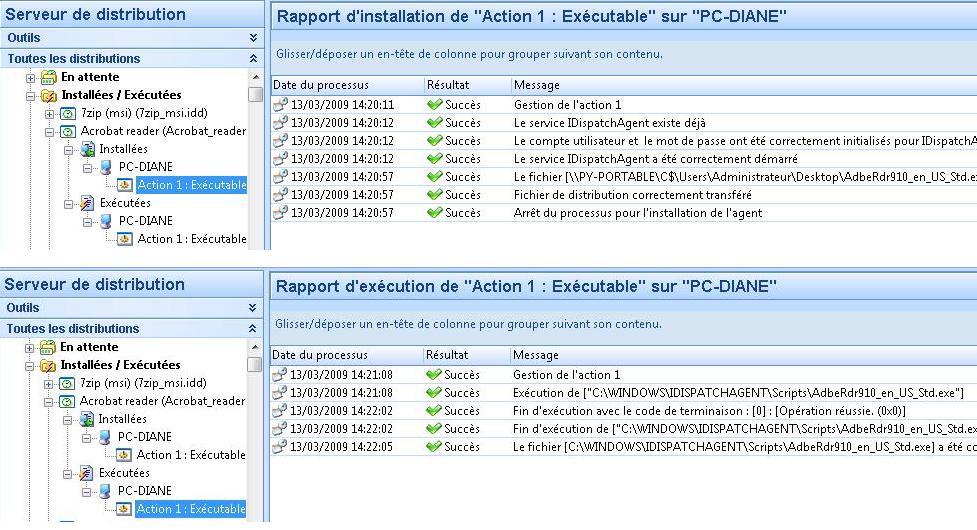977x530 pixels.
Task: Click the Installées / Exécutées folder icon in top tree
Action: (x=49, y=96)
